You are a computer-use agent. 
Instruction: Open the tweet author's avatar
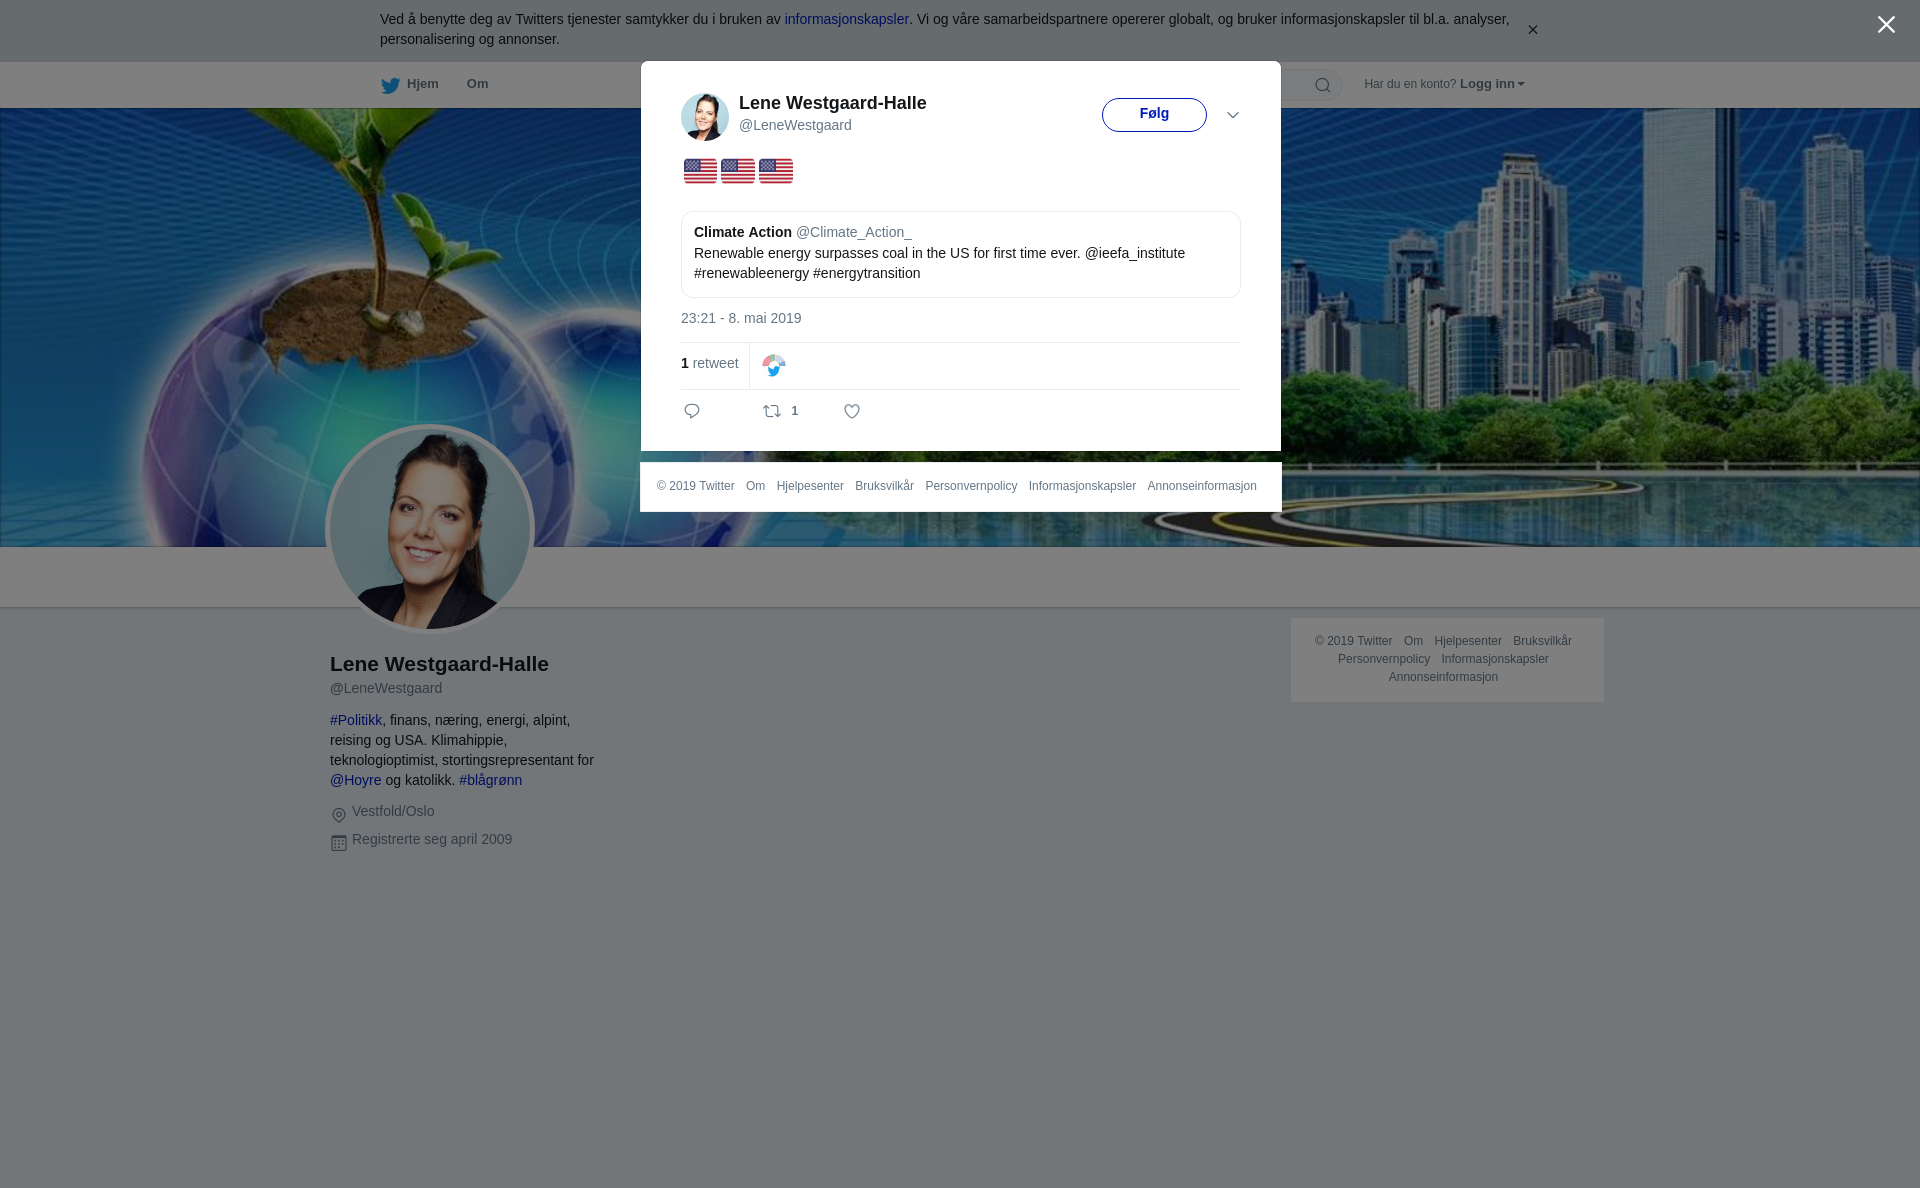pyautogui.click(x=705, y=117)
